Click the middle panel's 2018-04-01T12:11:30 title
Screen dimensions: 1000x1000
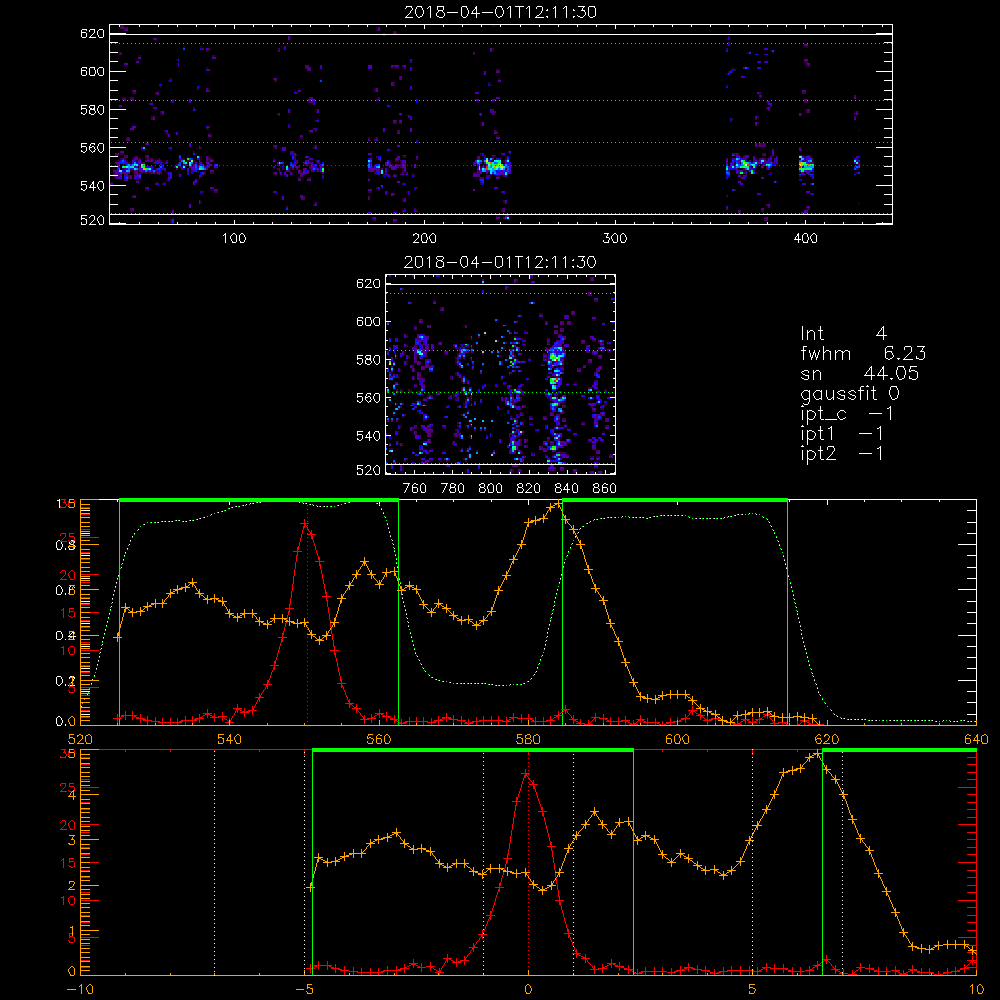click(501, 262)
